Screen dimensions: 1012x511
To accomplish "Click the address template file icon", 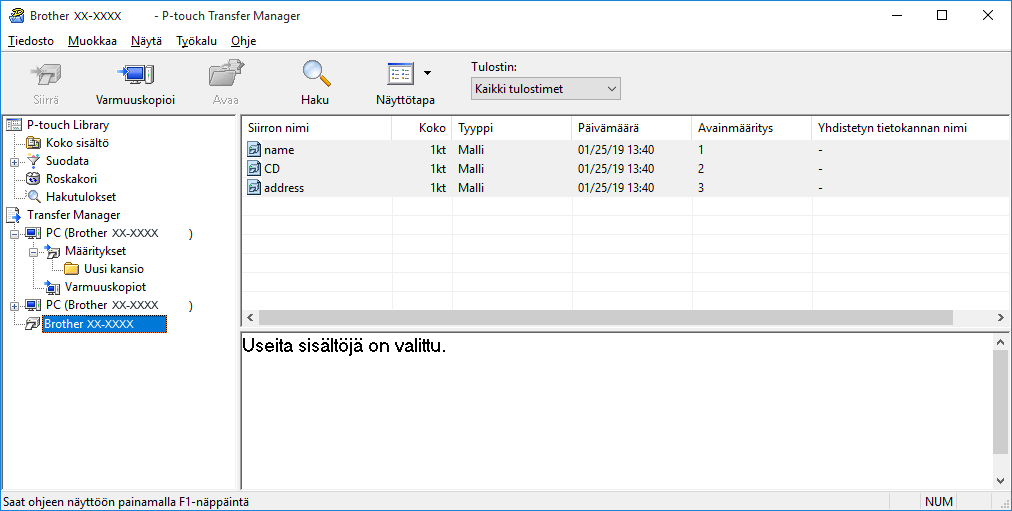I will (254, 188).
